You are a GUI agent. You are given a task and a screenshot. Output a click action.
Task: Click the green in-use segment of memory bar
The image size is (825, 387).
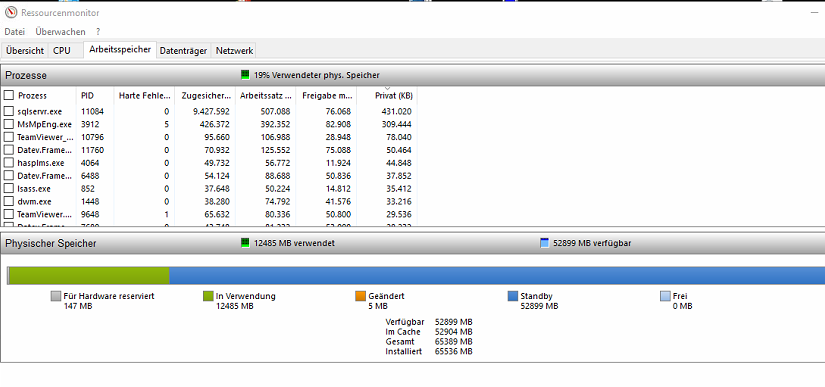[89, 276]
